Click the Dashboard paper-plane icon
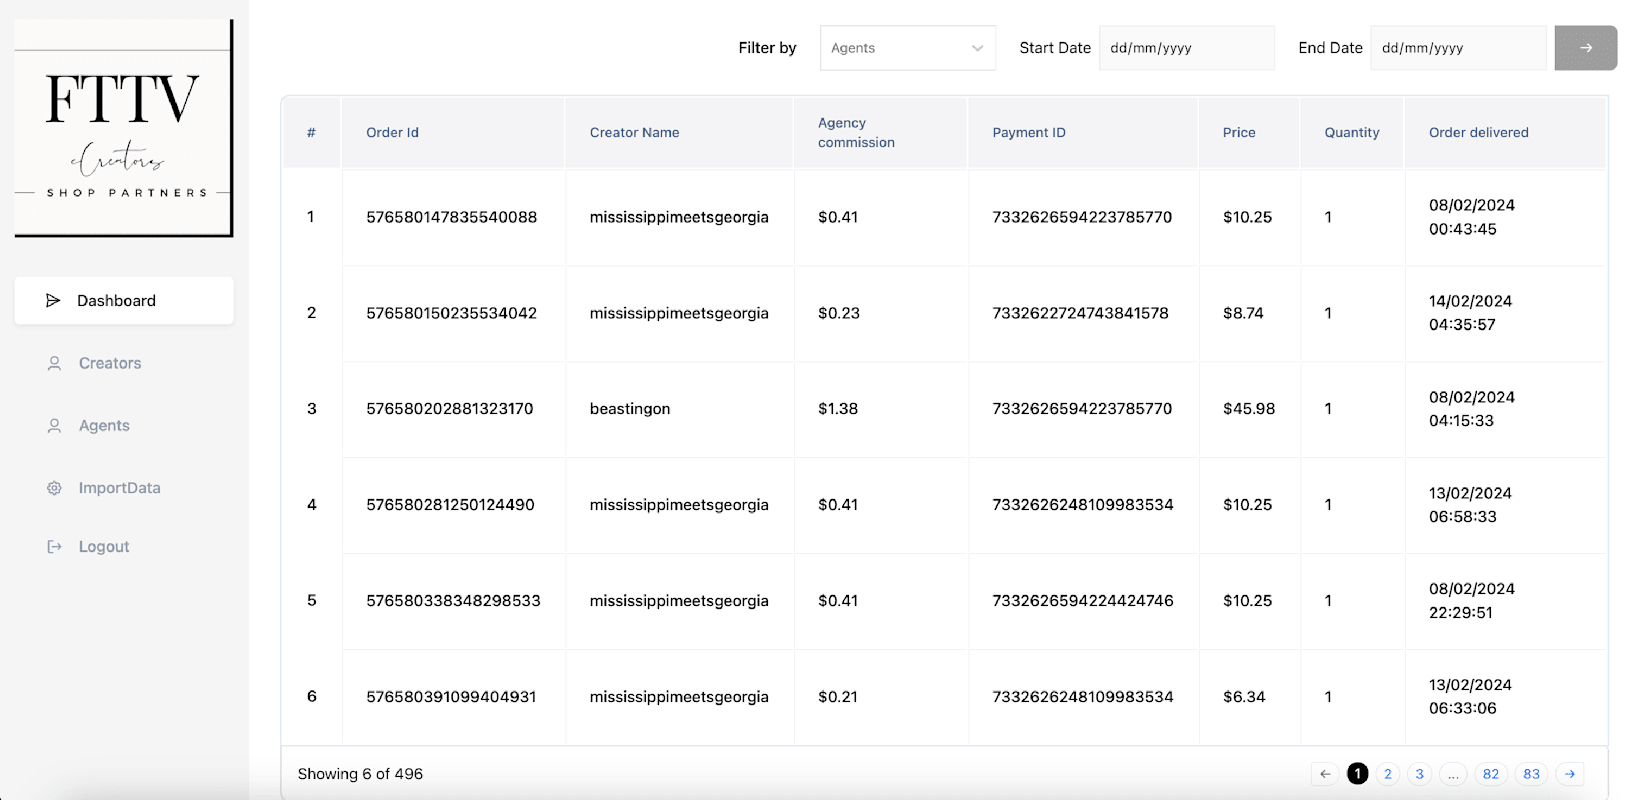This screenshot has width=1633, height=800. (53, 301)
